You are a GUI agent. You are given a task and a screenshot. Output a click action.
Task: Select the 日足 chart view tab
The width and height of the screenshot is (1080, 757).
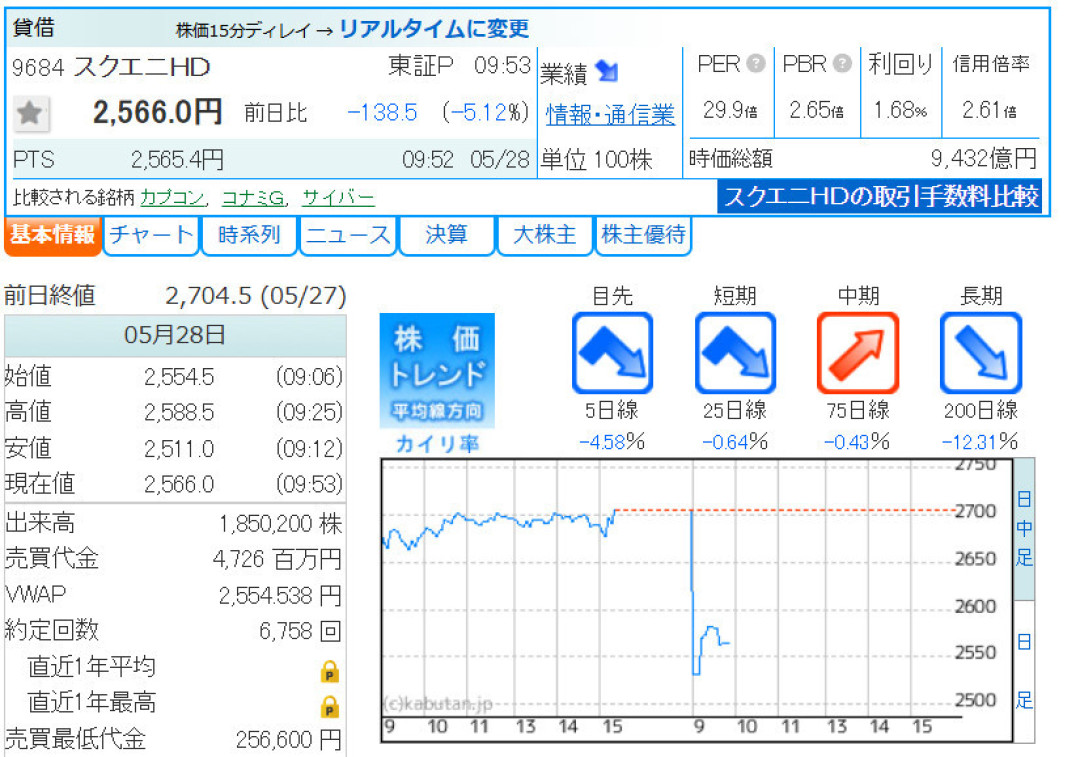pos(1024,671)
